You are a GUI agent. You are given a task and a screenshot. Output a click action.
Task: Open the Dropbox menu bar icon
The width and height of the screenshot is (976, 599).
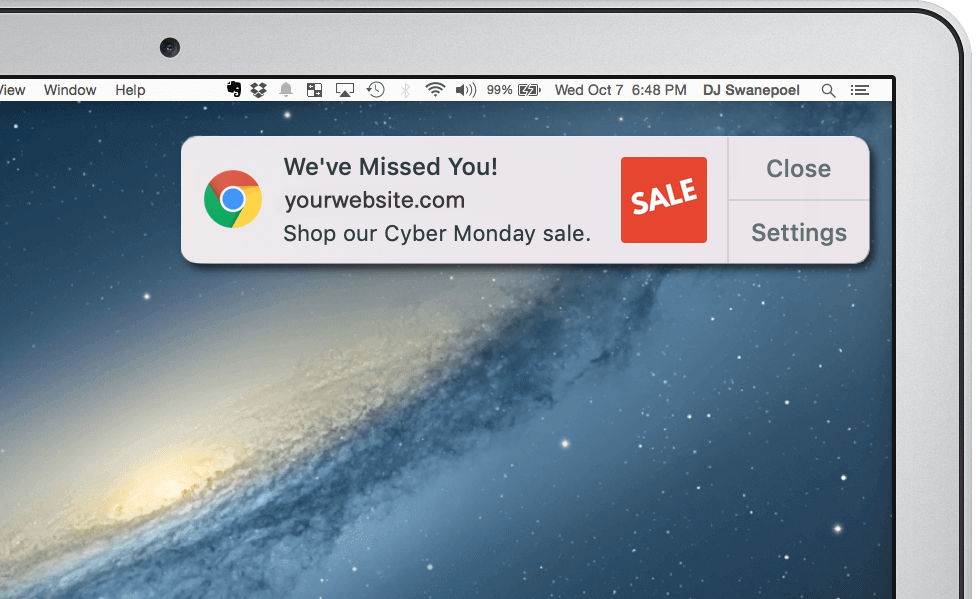coord(258,90)
